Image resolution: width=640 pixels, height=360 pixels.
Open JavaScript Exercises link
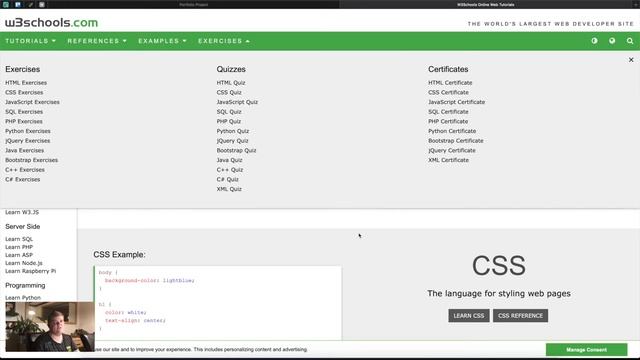click(x=32, y=102)
